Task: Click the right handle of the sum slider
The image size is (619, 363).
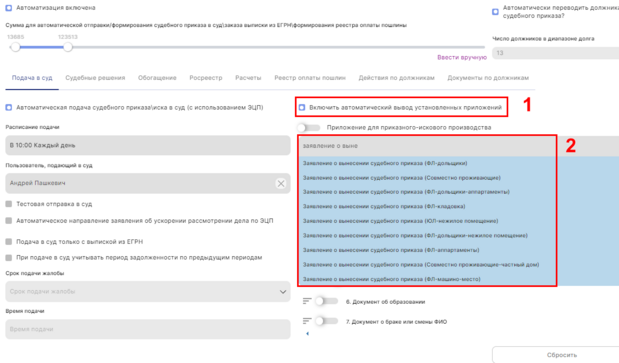Action: 68,47
